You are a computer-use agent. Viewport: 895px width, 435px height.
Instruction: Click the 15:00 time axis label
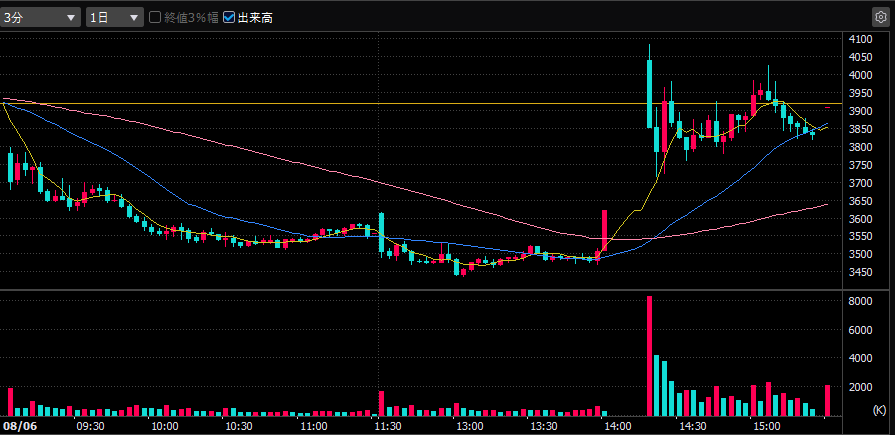(768, 426)
